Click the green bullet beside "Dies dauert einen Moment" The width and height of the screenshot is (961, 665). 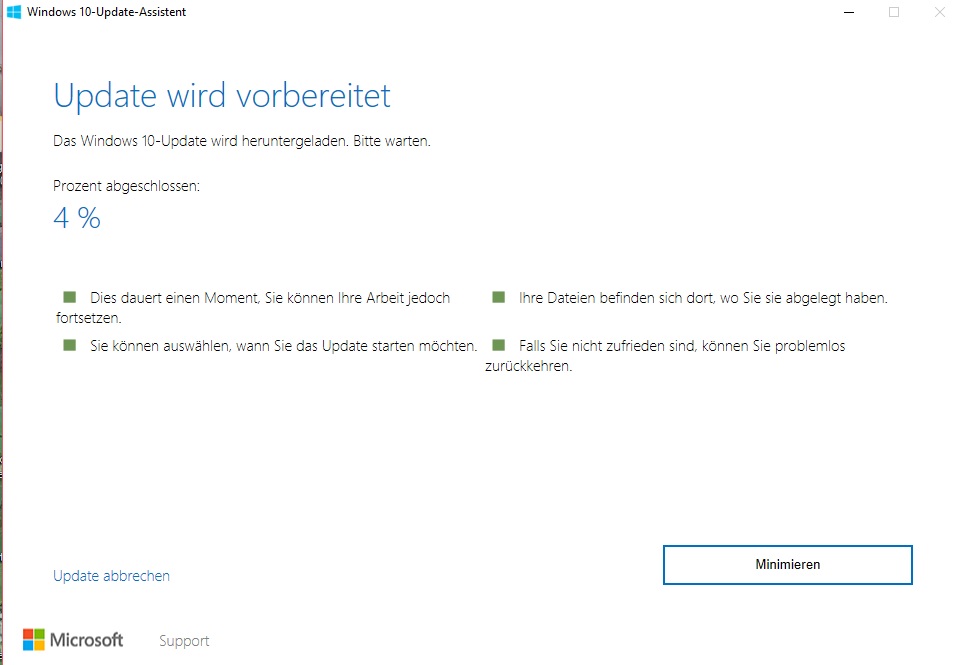(70, 297)
